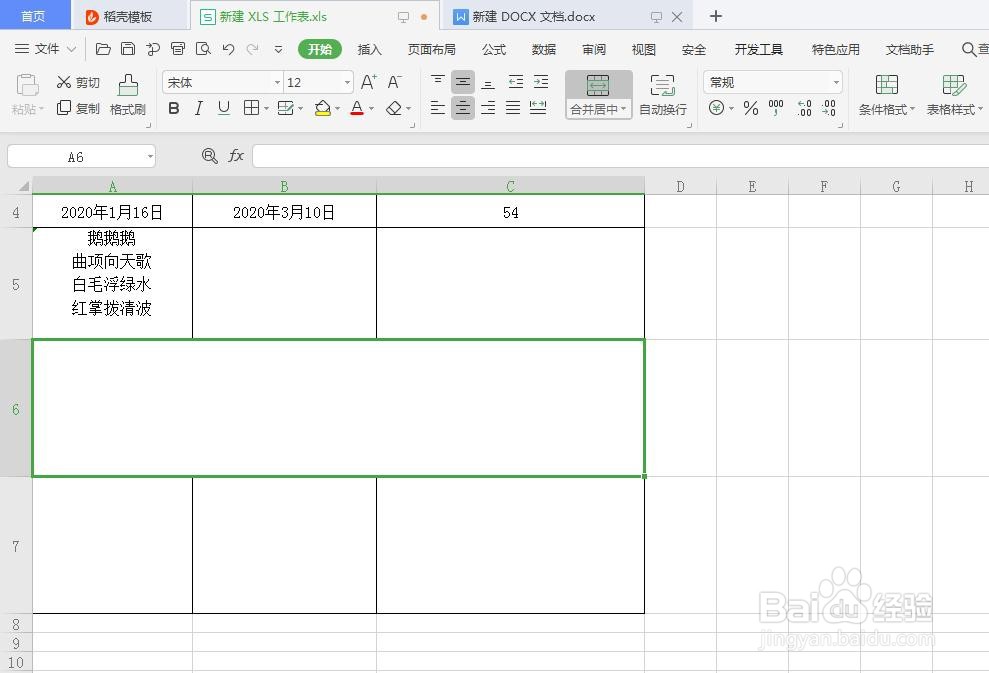Click the Zoom lookup icon beside fx
This screenshot has height=673, width=989.
point(209,156)
